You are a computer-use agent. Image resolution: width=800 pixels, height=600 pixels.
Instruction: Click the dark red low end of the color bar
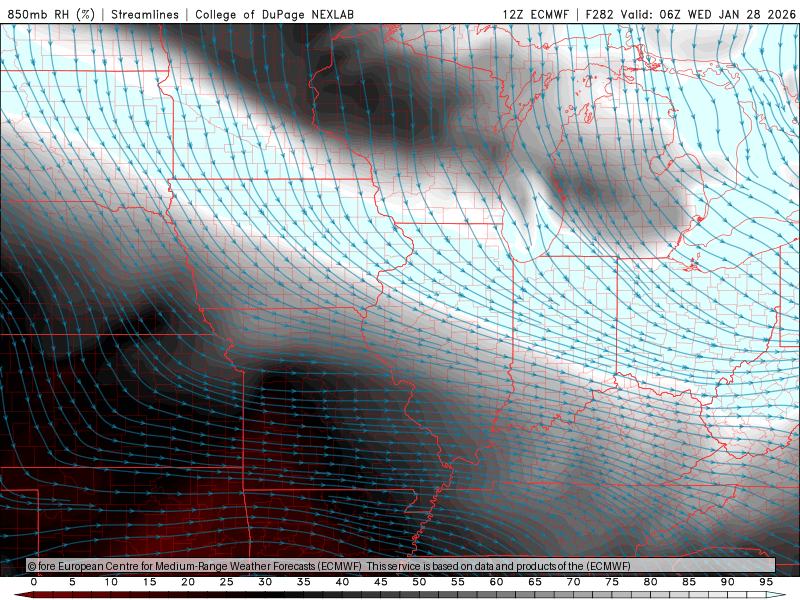pyautogui.click(x=23, y=595)
